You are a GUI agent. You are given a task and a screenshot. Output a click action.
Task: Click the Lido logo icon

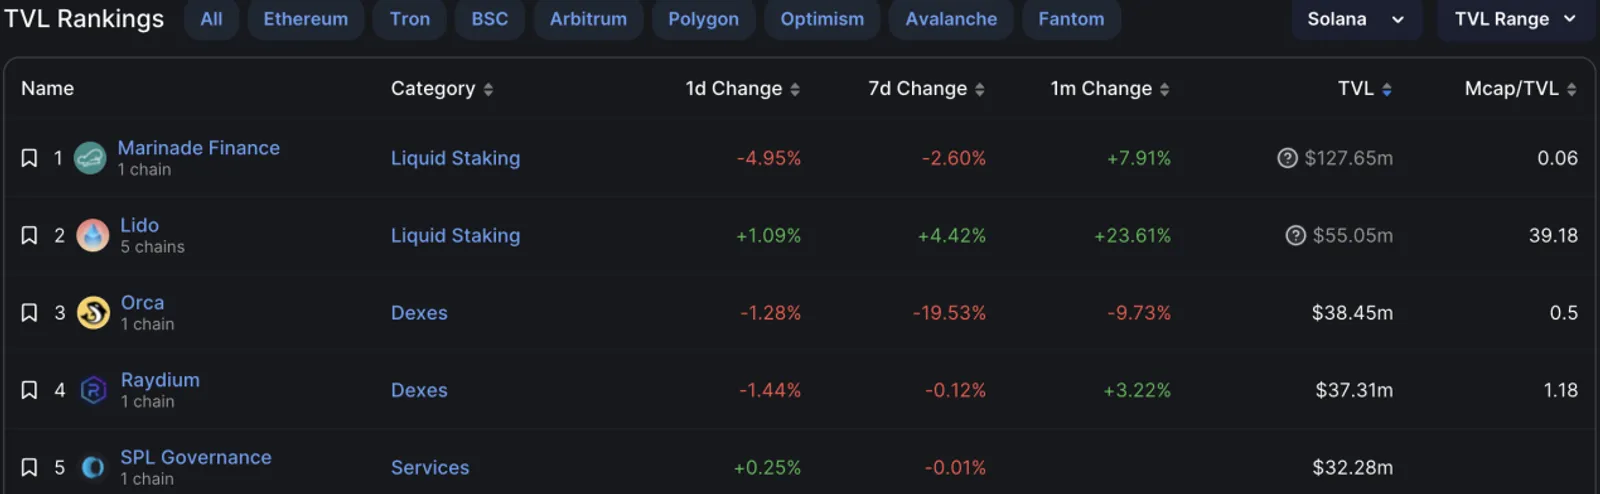(x=93, y=235)
